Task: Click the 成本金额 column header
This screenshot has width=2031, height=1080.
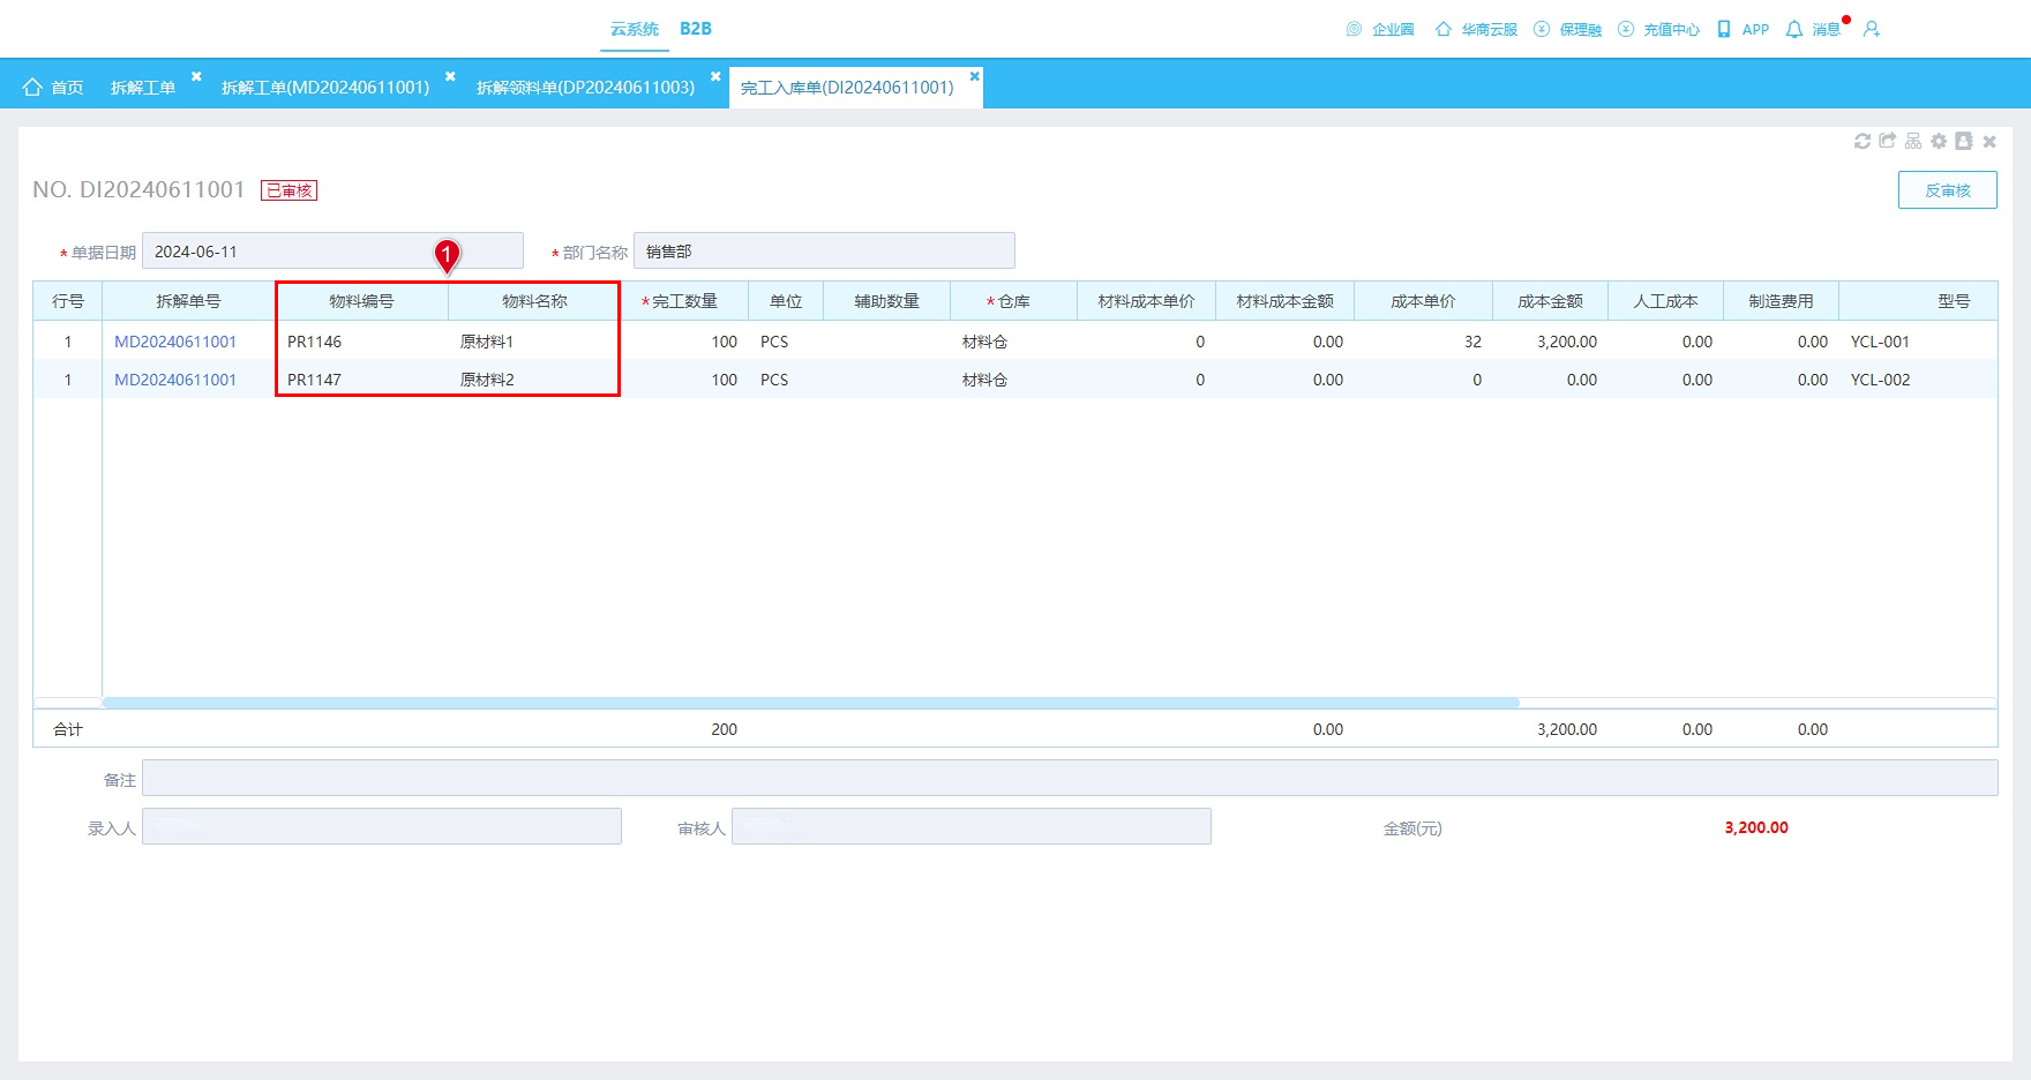Action: coord(1550,301)
